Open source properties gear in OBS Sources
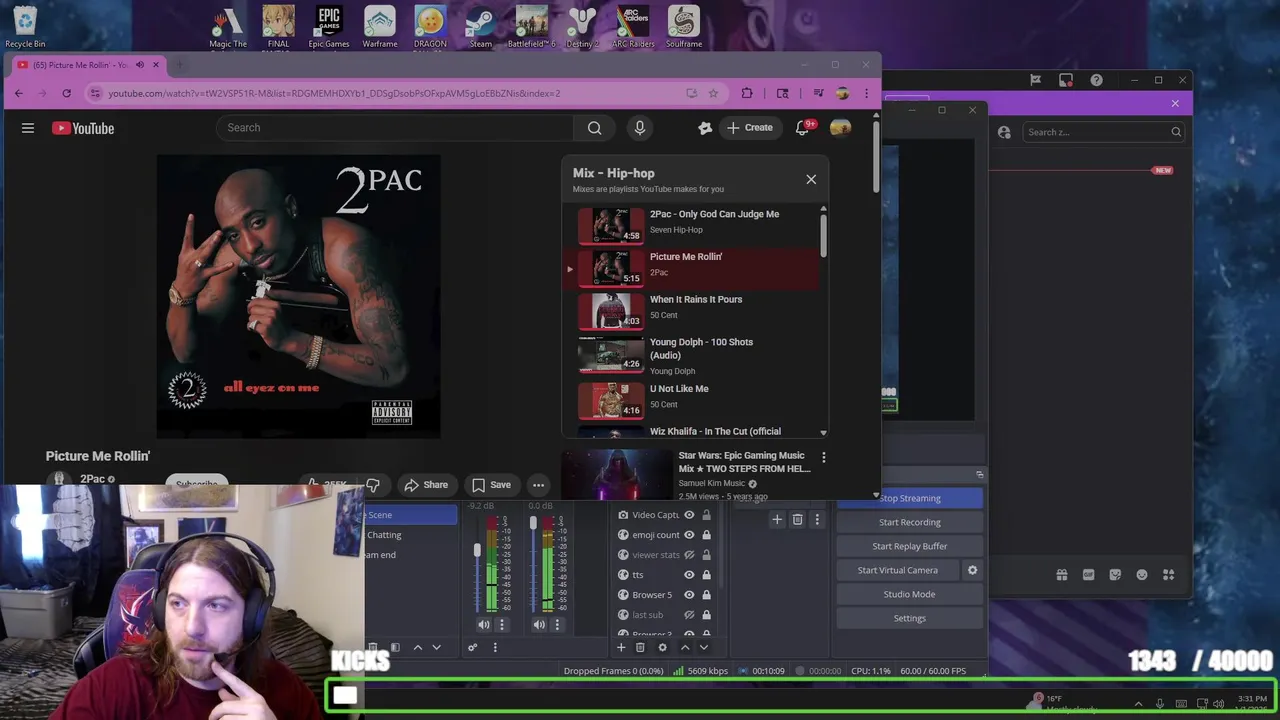The image size is (1280, 720). 662,648
